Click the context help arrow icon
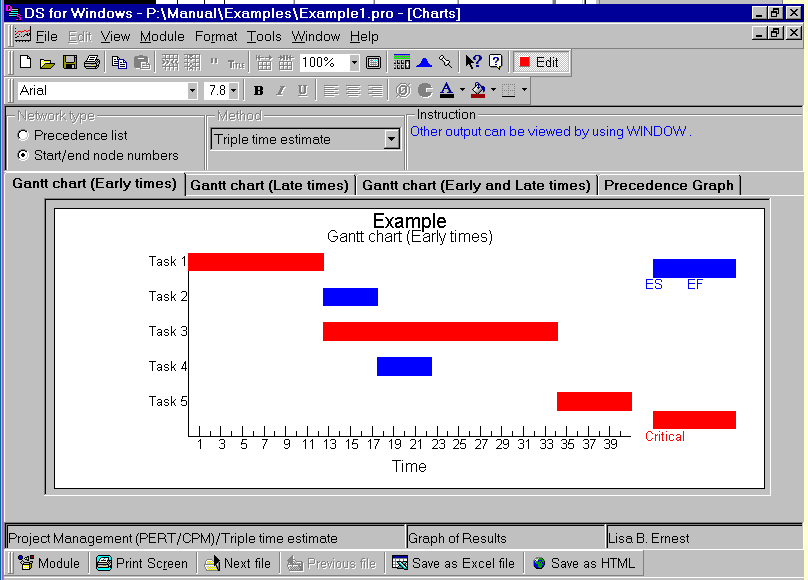This screenshot has height=580, width=808. pyautogui.click(x=473, y=62)
